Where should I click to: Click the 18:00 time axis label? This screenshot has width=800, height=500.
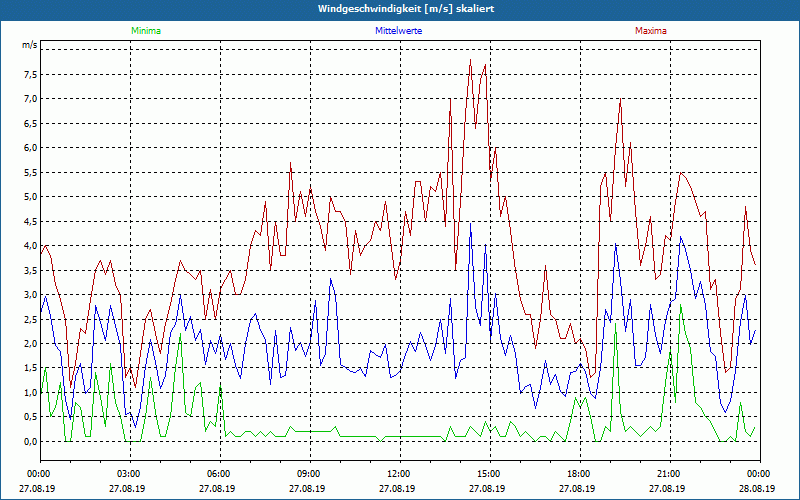click(x=580, y=474)
